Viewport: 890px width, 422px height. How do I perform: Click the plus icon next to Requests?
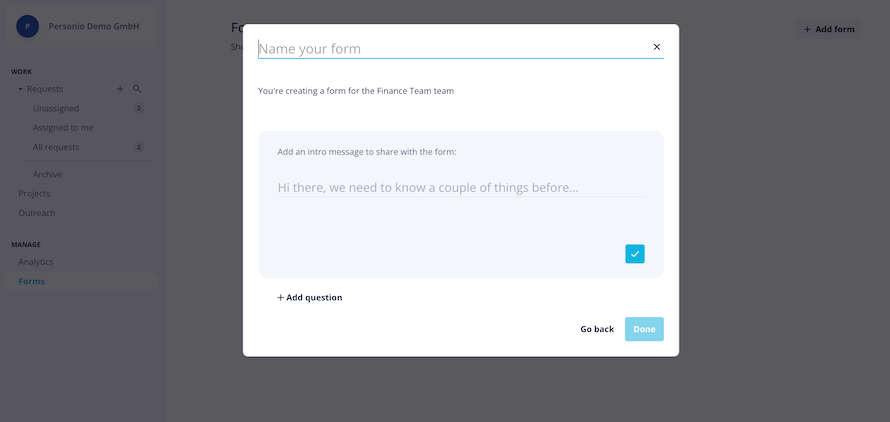point(120,89)
